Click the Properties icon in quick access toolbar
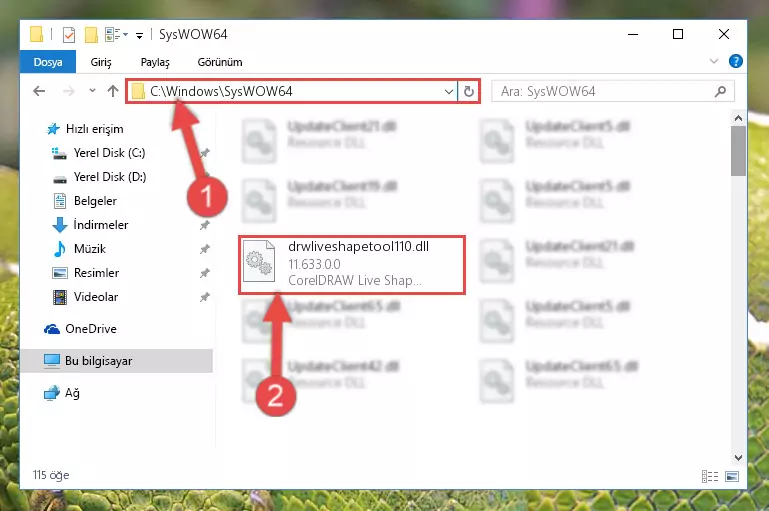The width and height of the screenshot is (769, 511). (x=69, y=35)
